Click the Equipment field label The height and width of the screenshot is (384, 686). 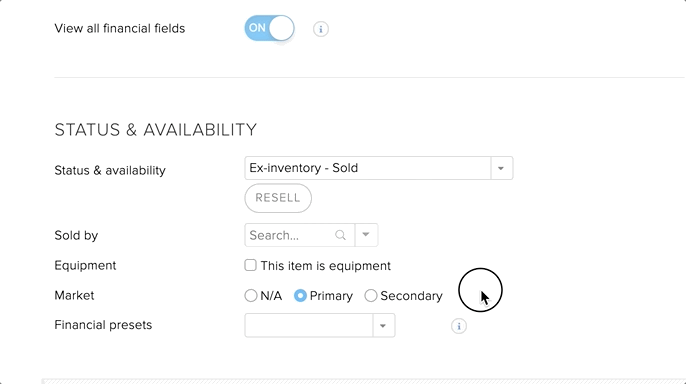(x=85, y=265)
